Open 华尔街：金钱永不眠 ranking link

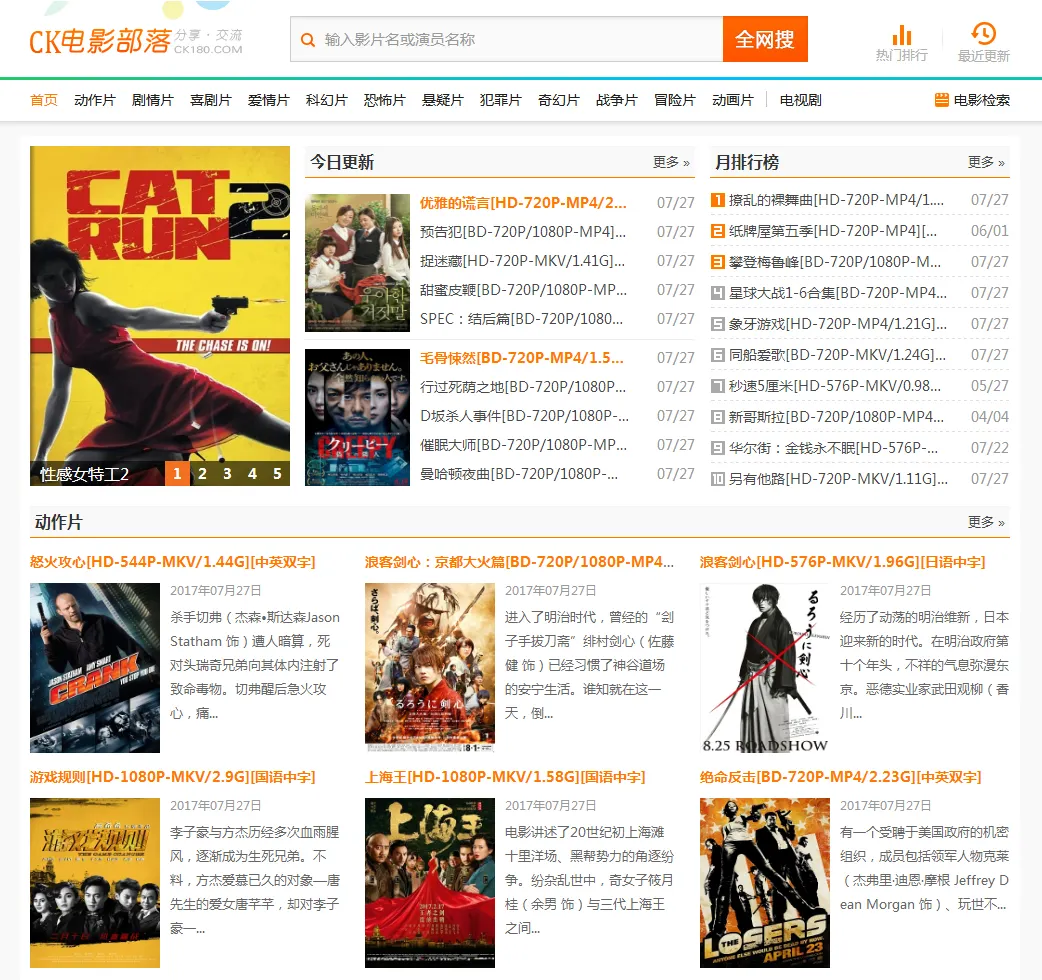pyautogui.click(x=834, y=448)
